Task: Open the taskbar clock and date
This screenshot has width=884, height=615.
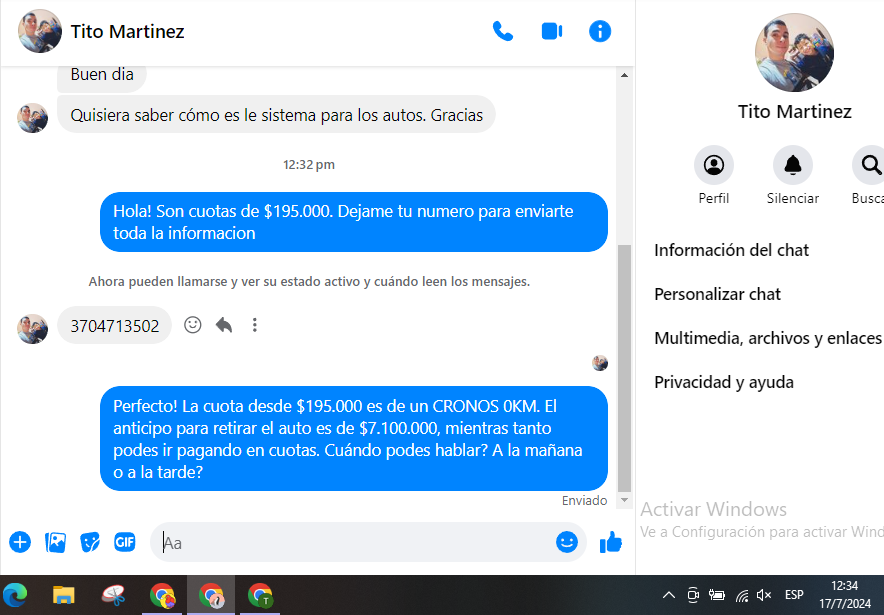Action: point(845,595)
